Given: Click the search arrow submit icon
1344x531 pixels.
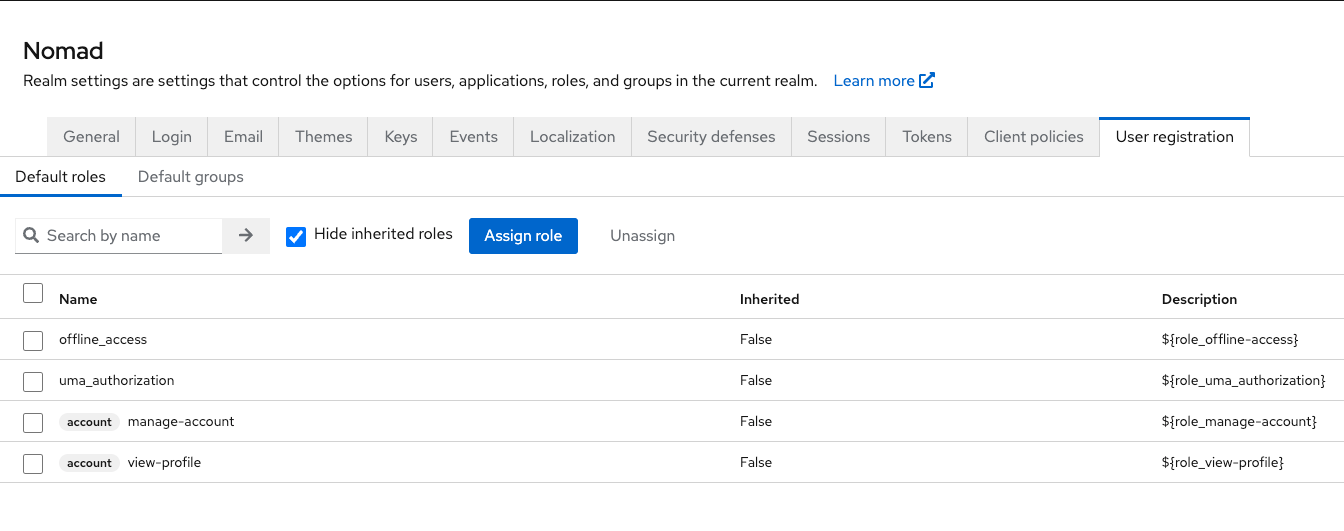Looking at the screenshot, I should tap(246, 236).
